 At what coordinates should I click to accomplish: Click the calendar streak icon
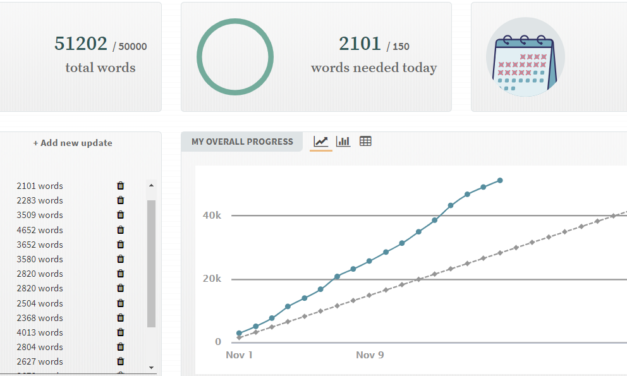pos(525,57)
